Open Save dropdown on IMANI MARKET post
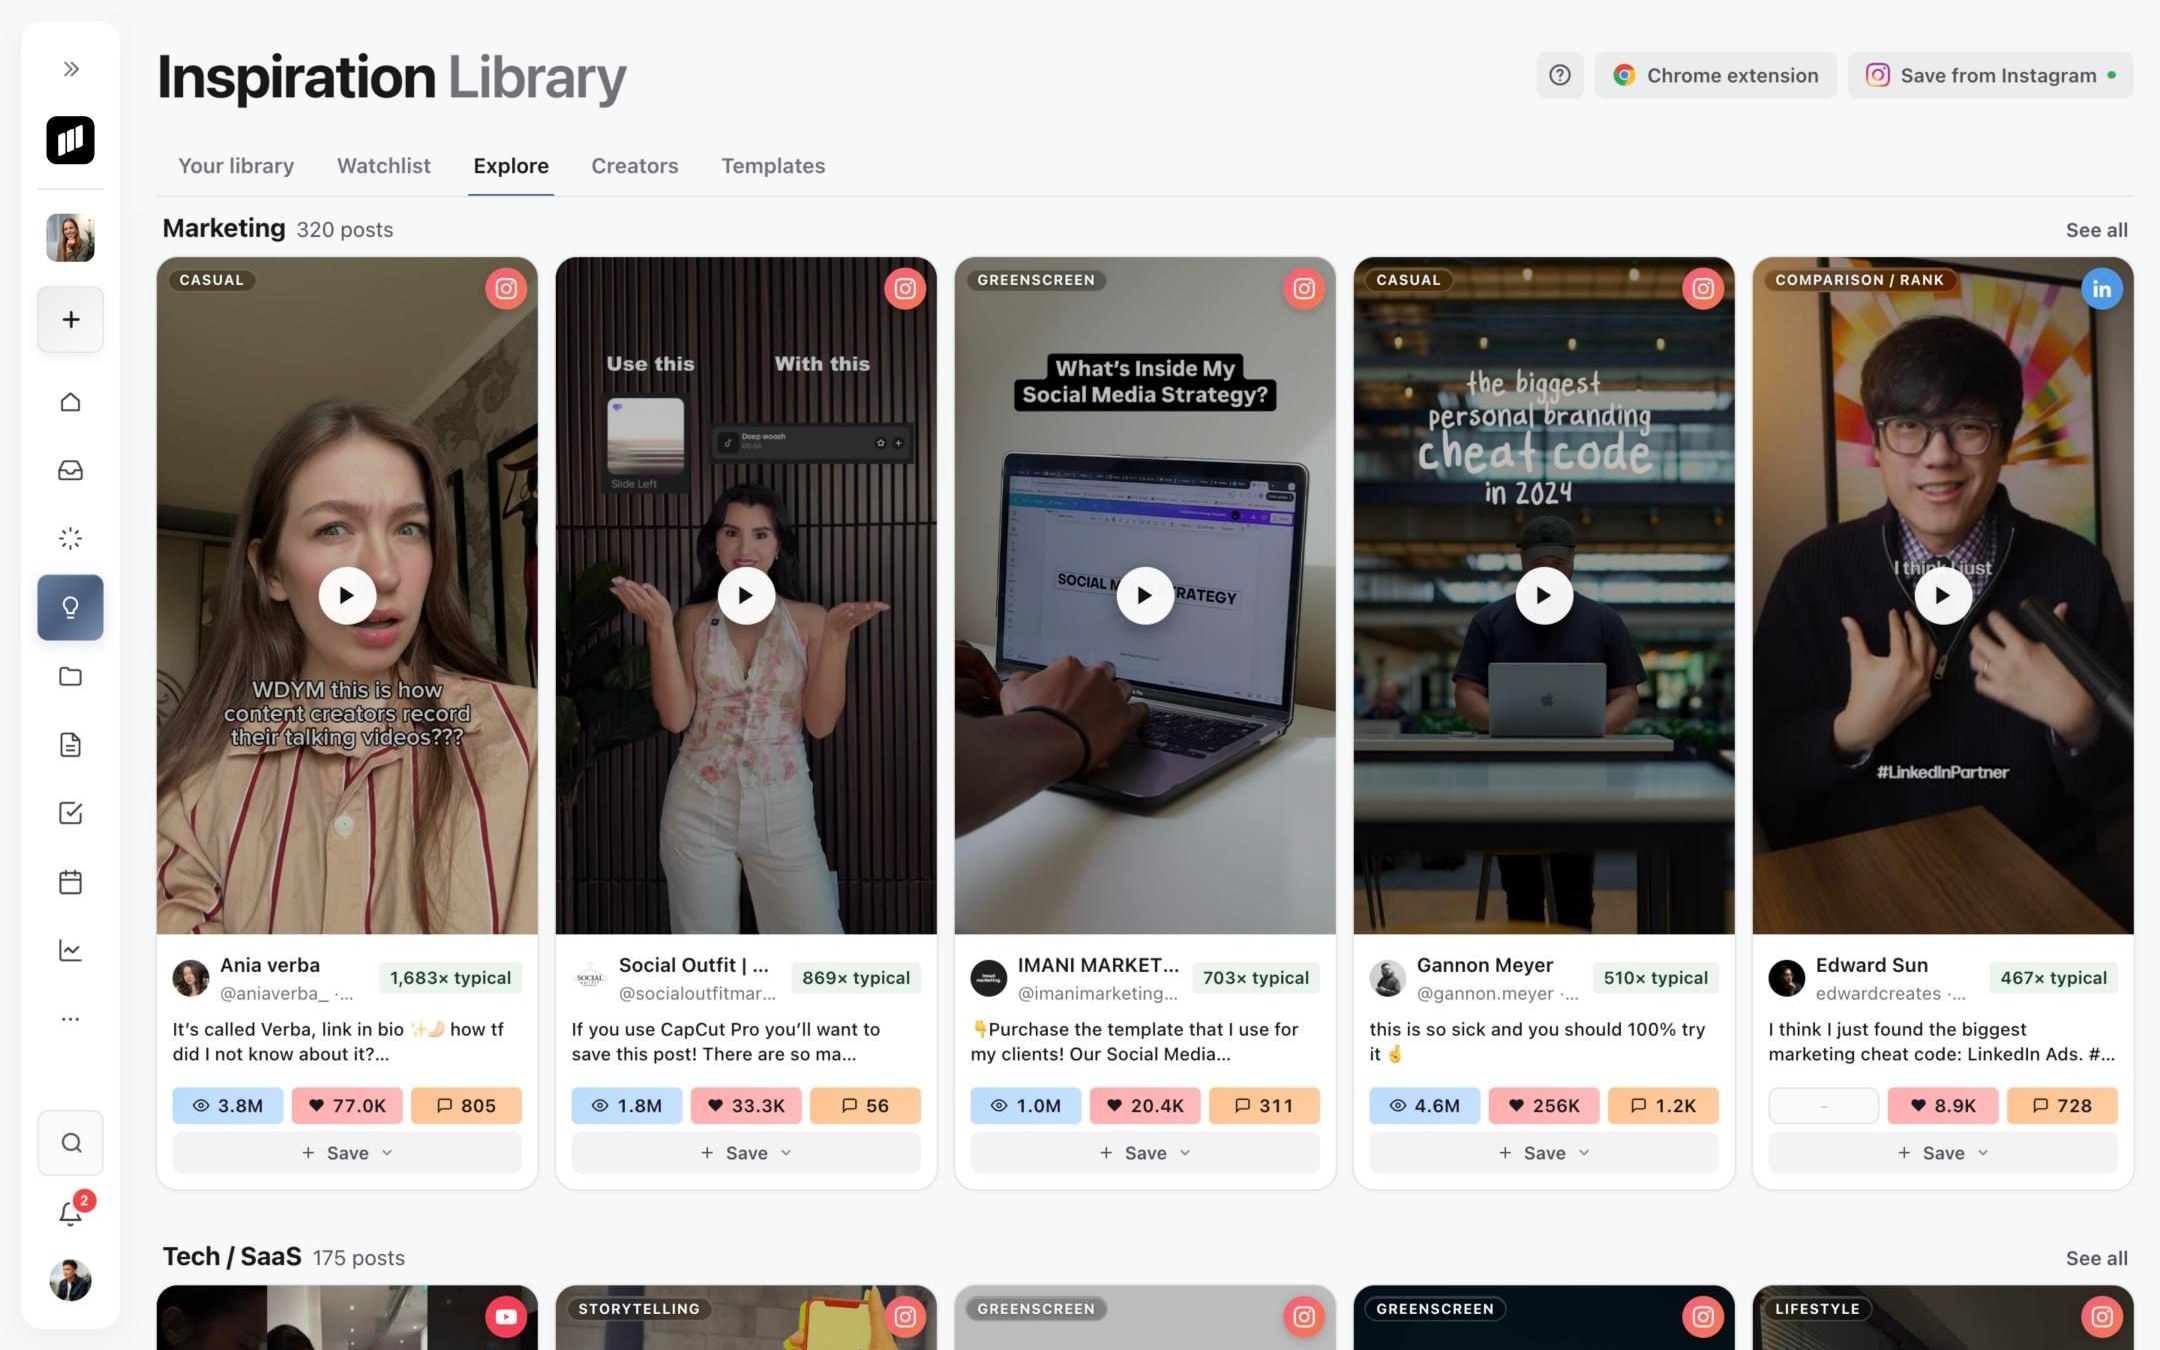The height and width of the screenshot is (1350, 2160). (x=1145, y=1153)
